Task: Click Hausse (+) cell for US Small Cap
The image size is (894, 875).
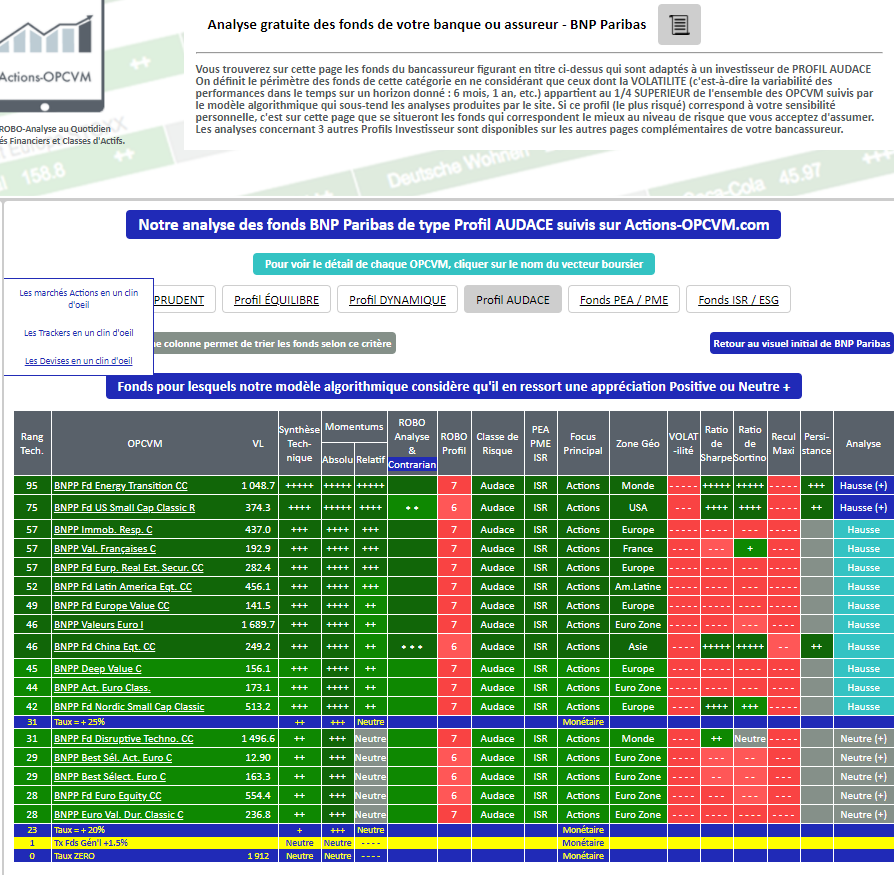Action: click(863, 507)
